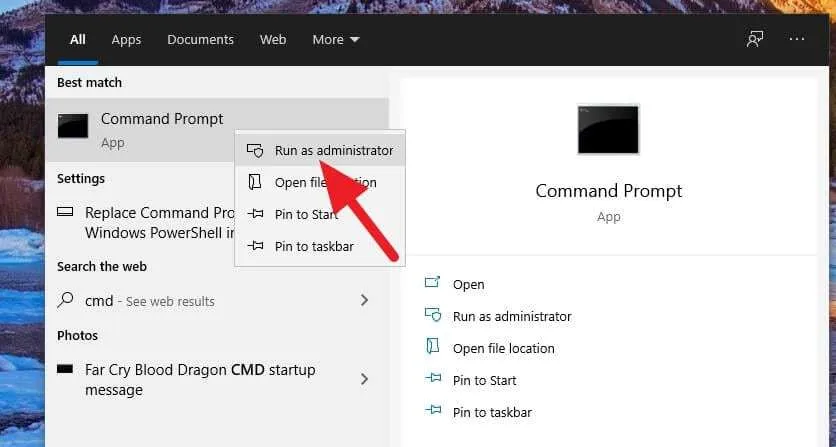Click the pin icon beside Pin to taskbar in context menu

255,246
